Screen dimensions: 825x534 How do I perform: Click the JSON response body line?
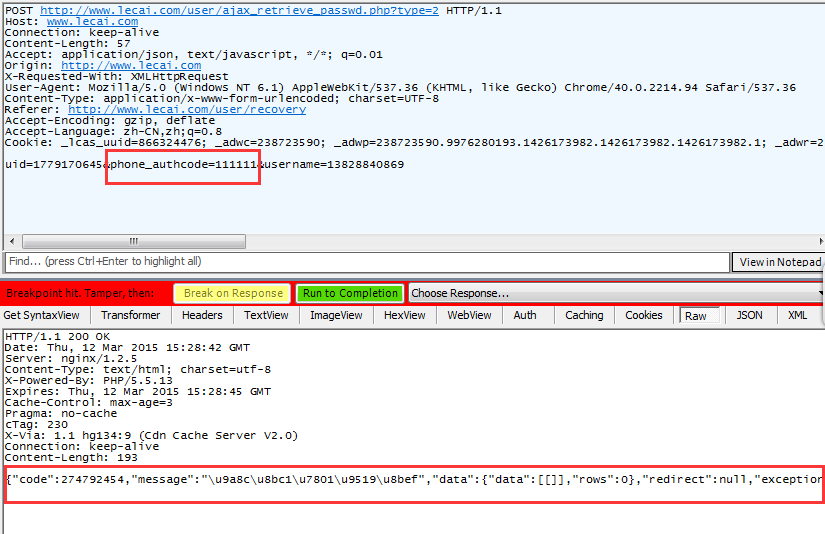[x=415, y=479]
